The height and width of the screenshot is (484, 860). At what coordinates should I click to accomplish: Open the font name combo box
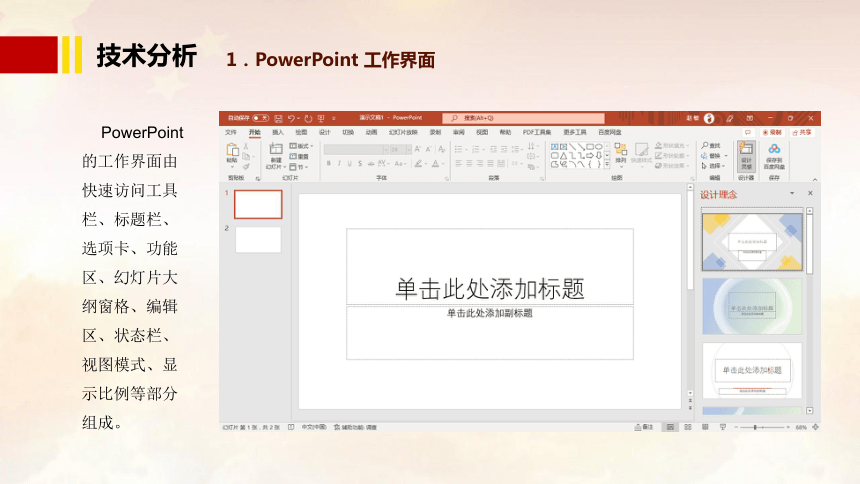tap(356, 149)
